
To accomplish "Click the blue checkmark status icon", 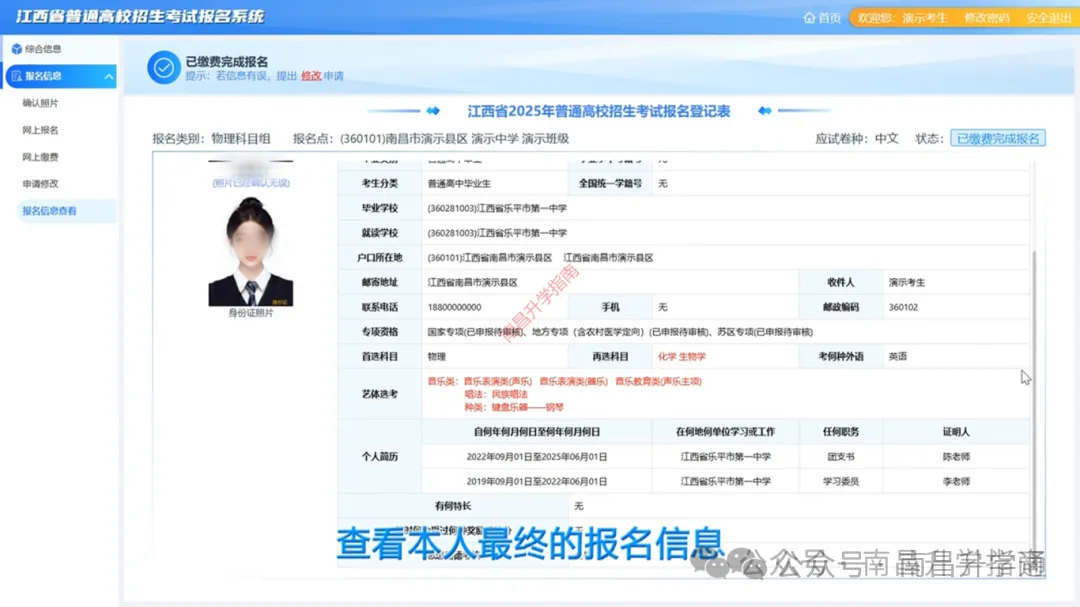I will (x=164, y=68).
